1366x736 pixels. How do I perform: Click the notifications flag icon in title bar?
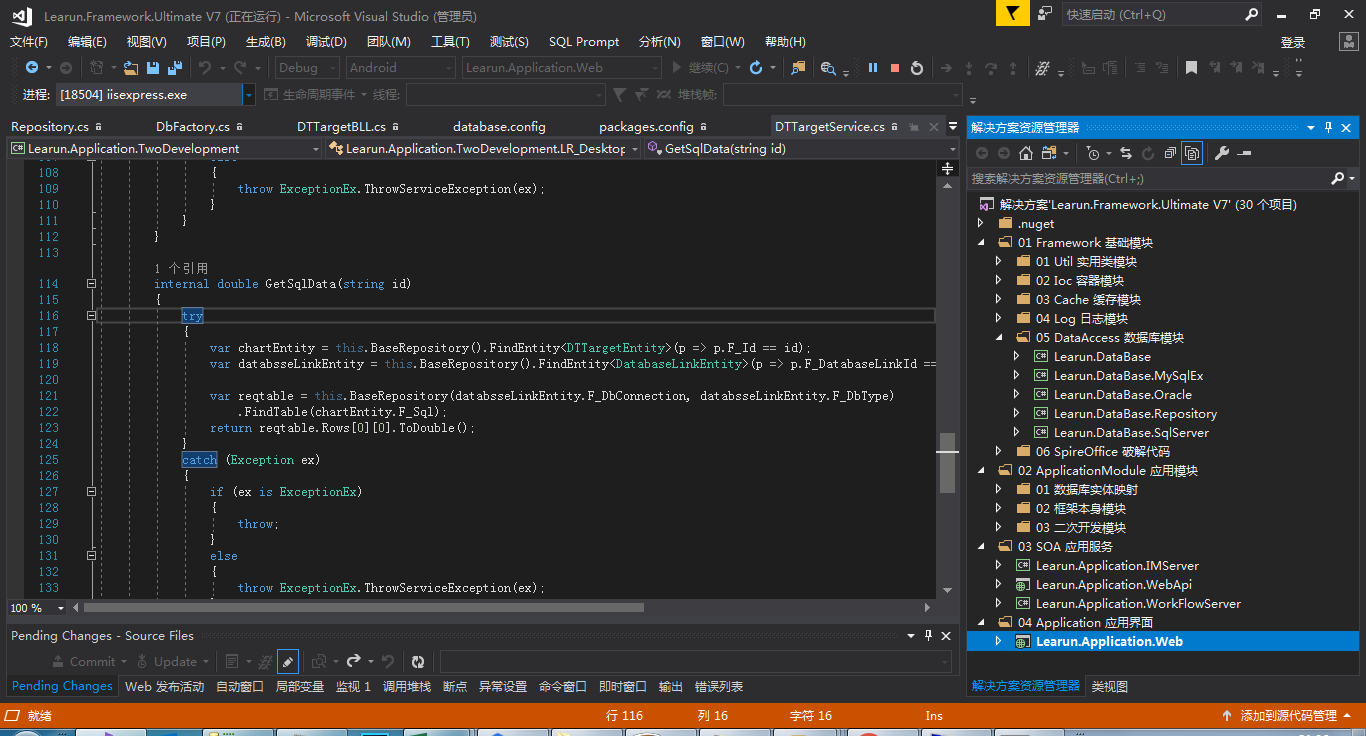1012,14
